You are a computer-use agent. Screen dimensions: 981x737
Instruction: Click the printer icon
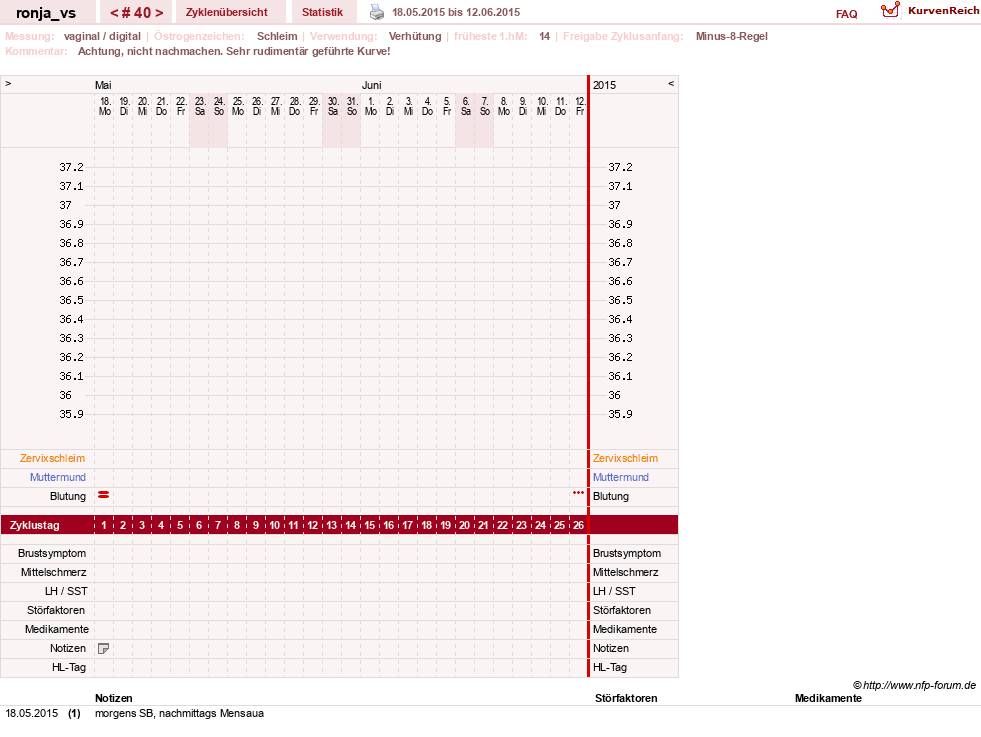[377, 12]
